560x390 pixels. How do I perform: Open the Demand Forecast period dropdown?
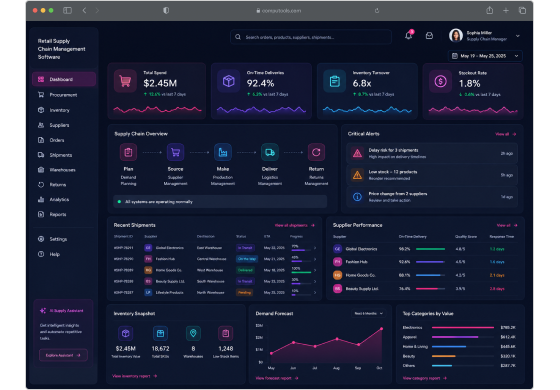pyautogui.click(x=369, y=313)
